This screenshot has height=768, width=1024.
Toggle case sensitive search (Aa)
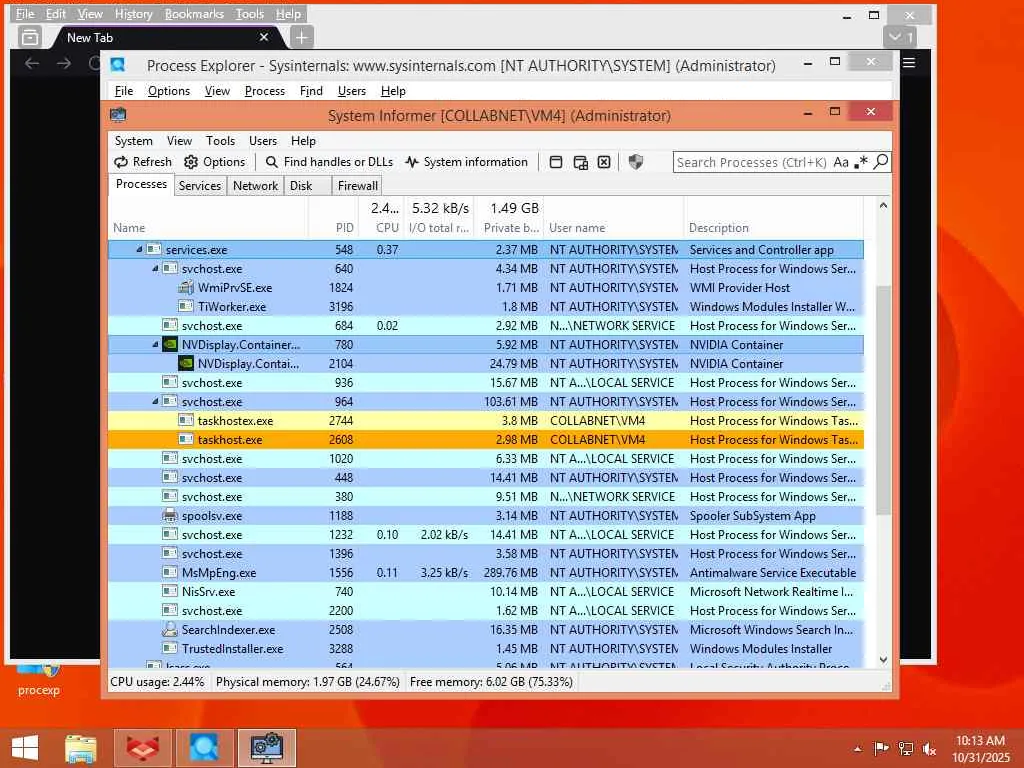841,162
